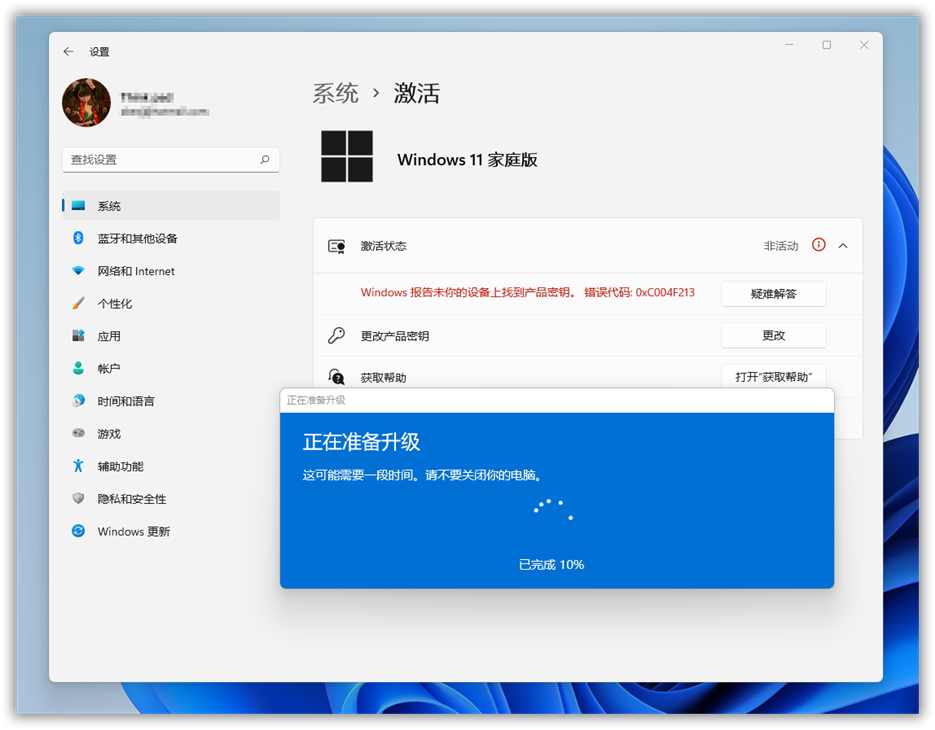Click the get help headset icon
Image resolution: width=935 pixels, height=730 pixels.
336,376
